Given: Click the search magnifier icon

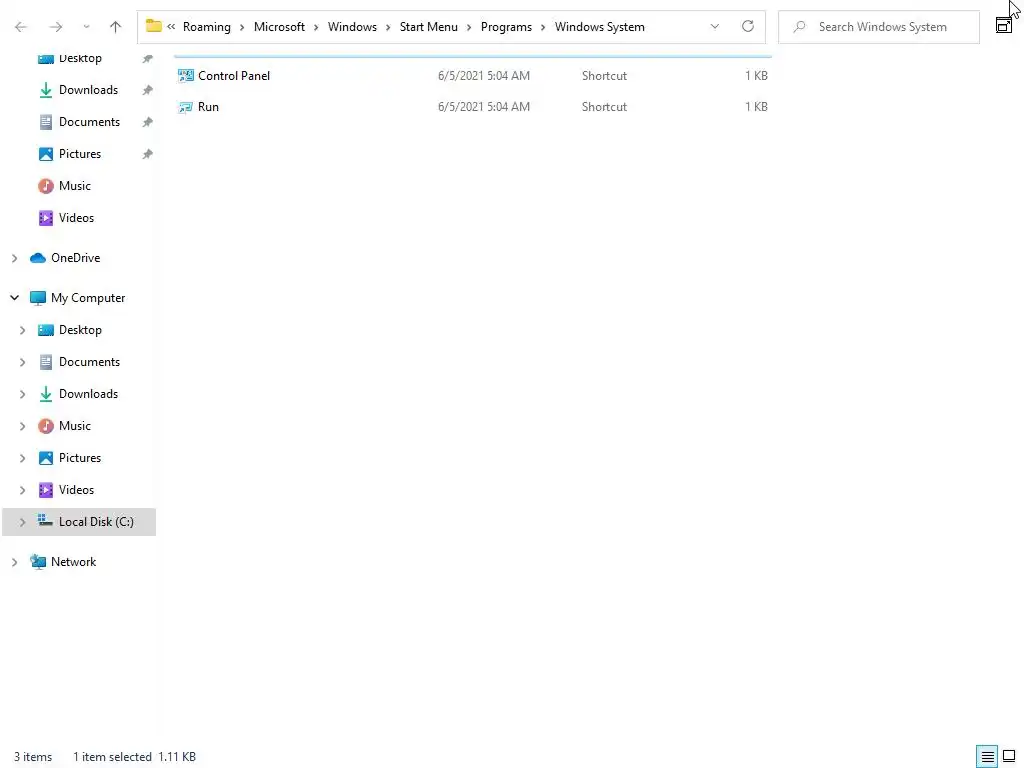Looking at the screenshot, I should coord(799,27).
